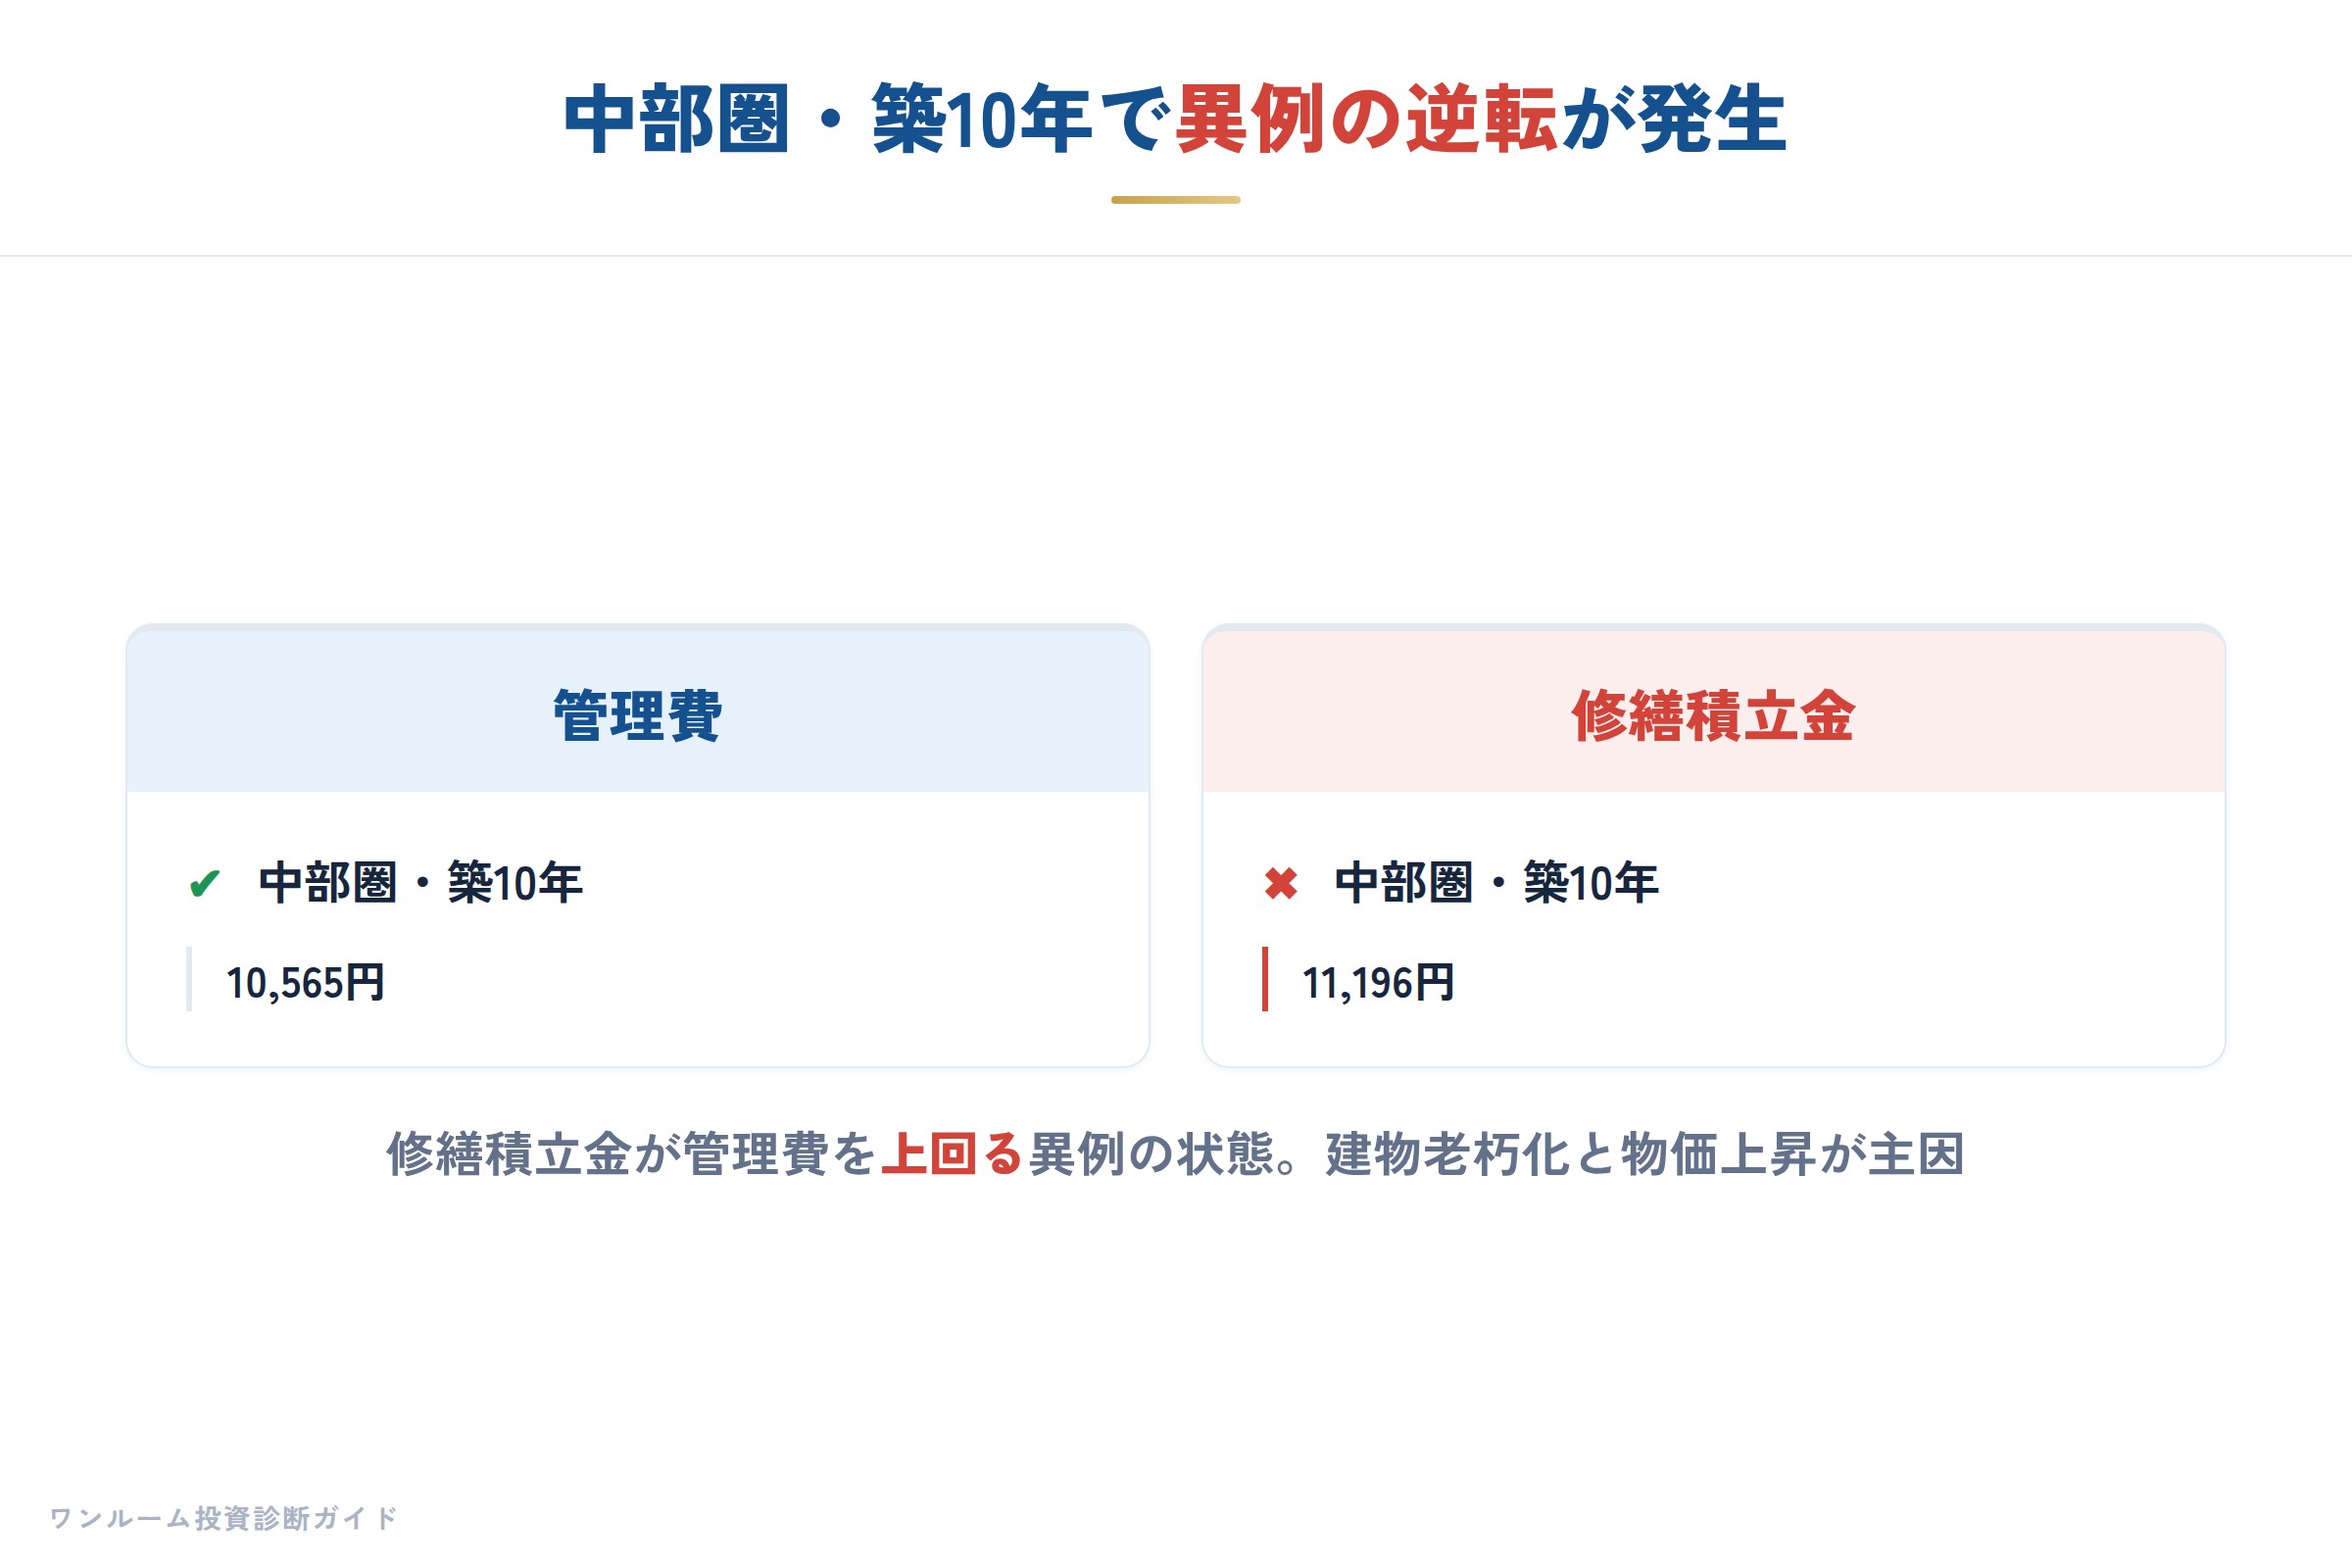This screenshot has height=1568, width=2352.
Task: Click 中部圏・築10年 label in 修繕積立金 card
Action: 1497,884
